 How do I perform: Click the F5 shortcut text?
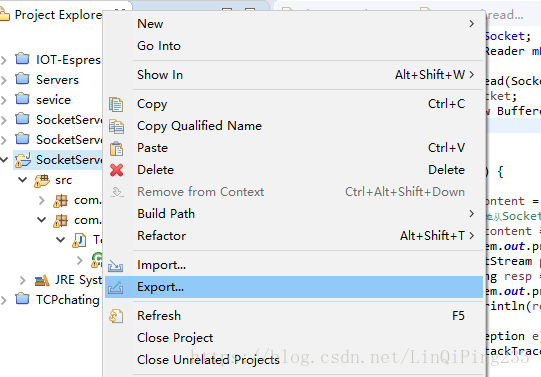[x=459, y=316]
